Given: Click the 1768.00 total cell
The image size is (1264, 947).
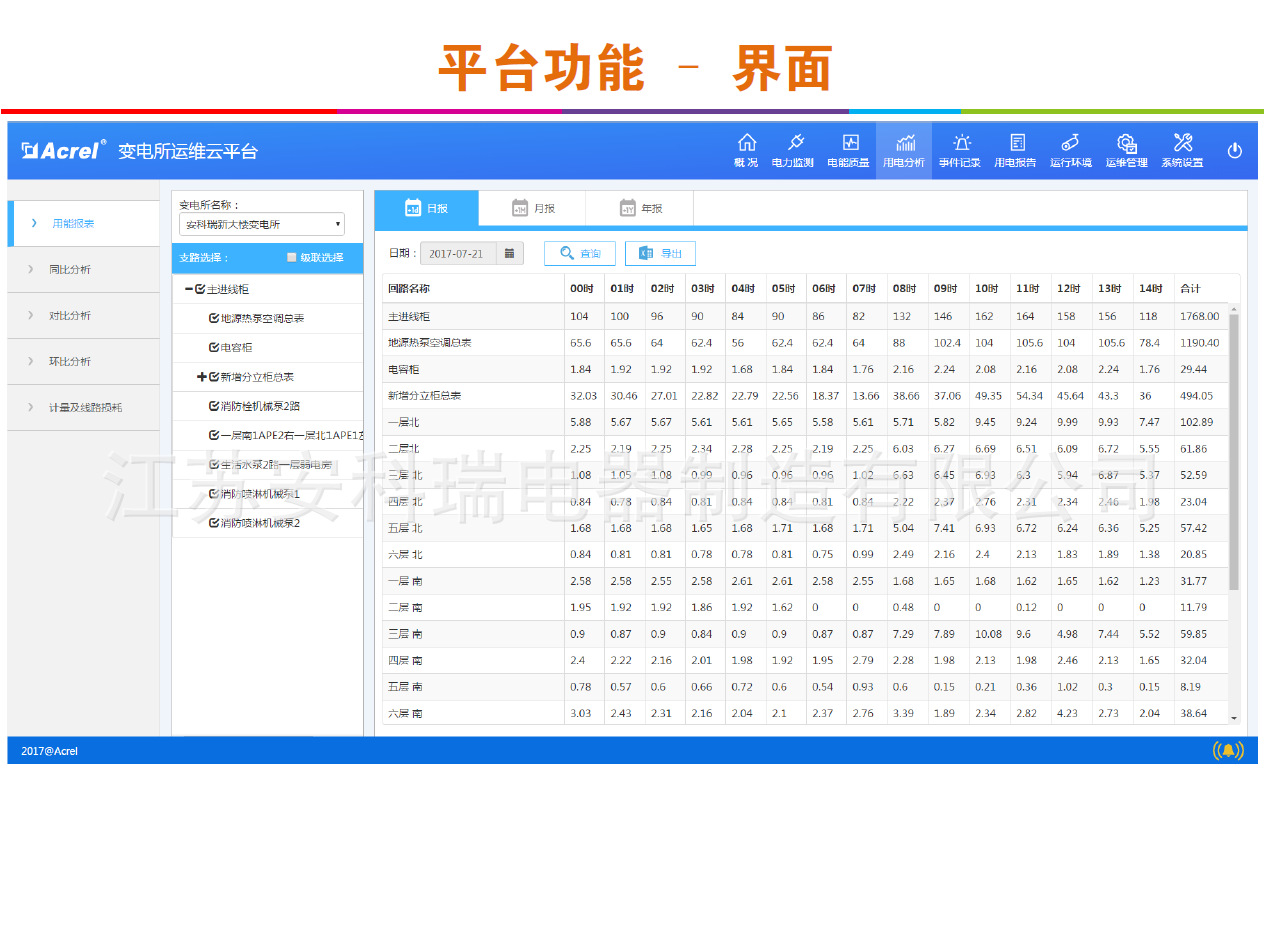Looking at the screenshot, I should pos(1200,316).
